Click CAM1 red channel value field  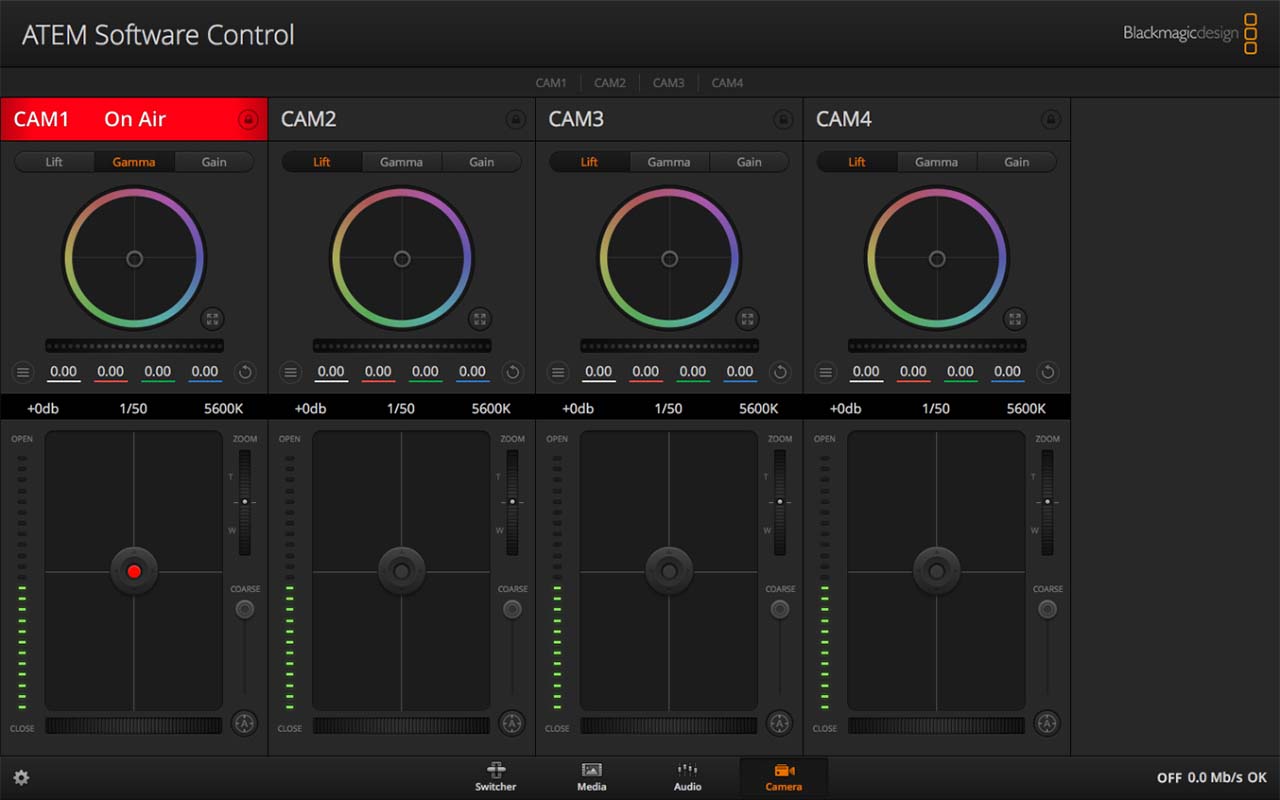(110, 372)
